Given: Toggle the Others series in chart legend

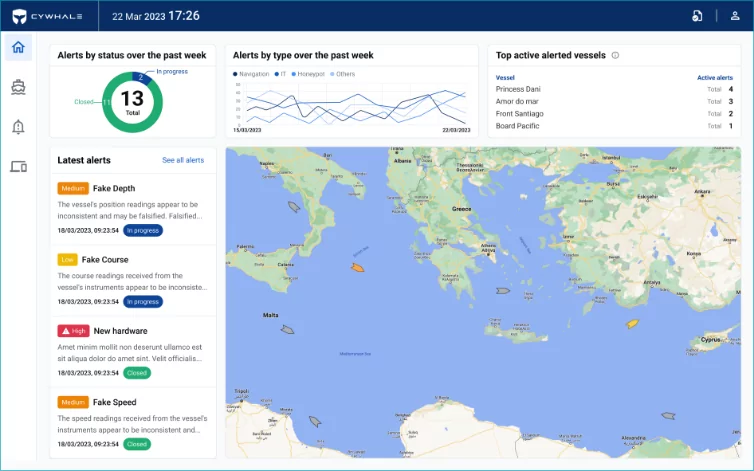Looking at the screenshot, I should point(343,74).
